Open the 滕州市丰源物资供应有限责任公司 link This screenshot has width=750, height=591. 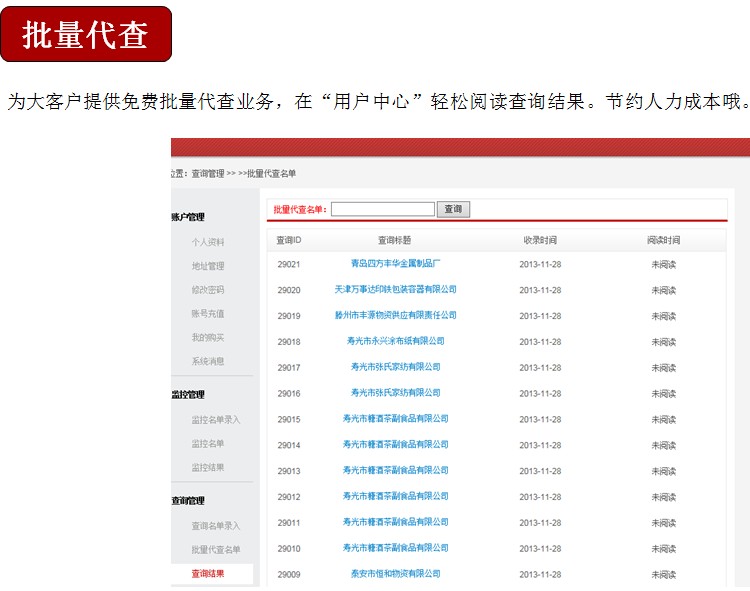click(396, 315)
